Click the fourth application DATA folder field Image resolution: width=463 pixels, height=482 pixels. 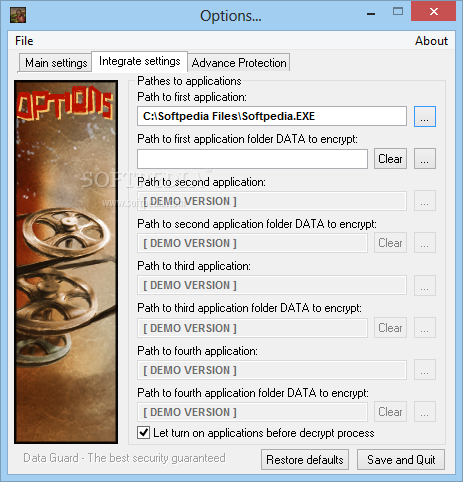[x=252, y=412]
